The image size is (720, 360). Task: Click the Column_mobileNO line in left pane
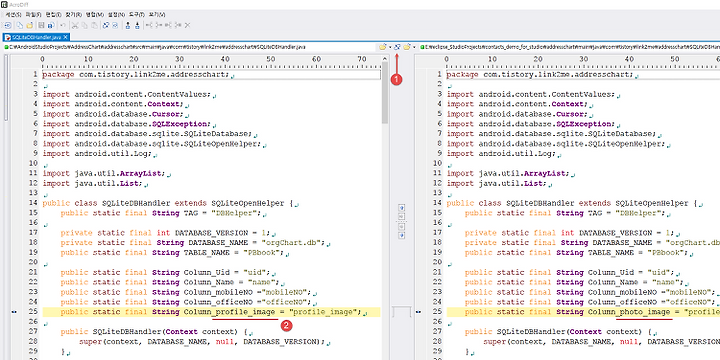pos(186,292)
